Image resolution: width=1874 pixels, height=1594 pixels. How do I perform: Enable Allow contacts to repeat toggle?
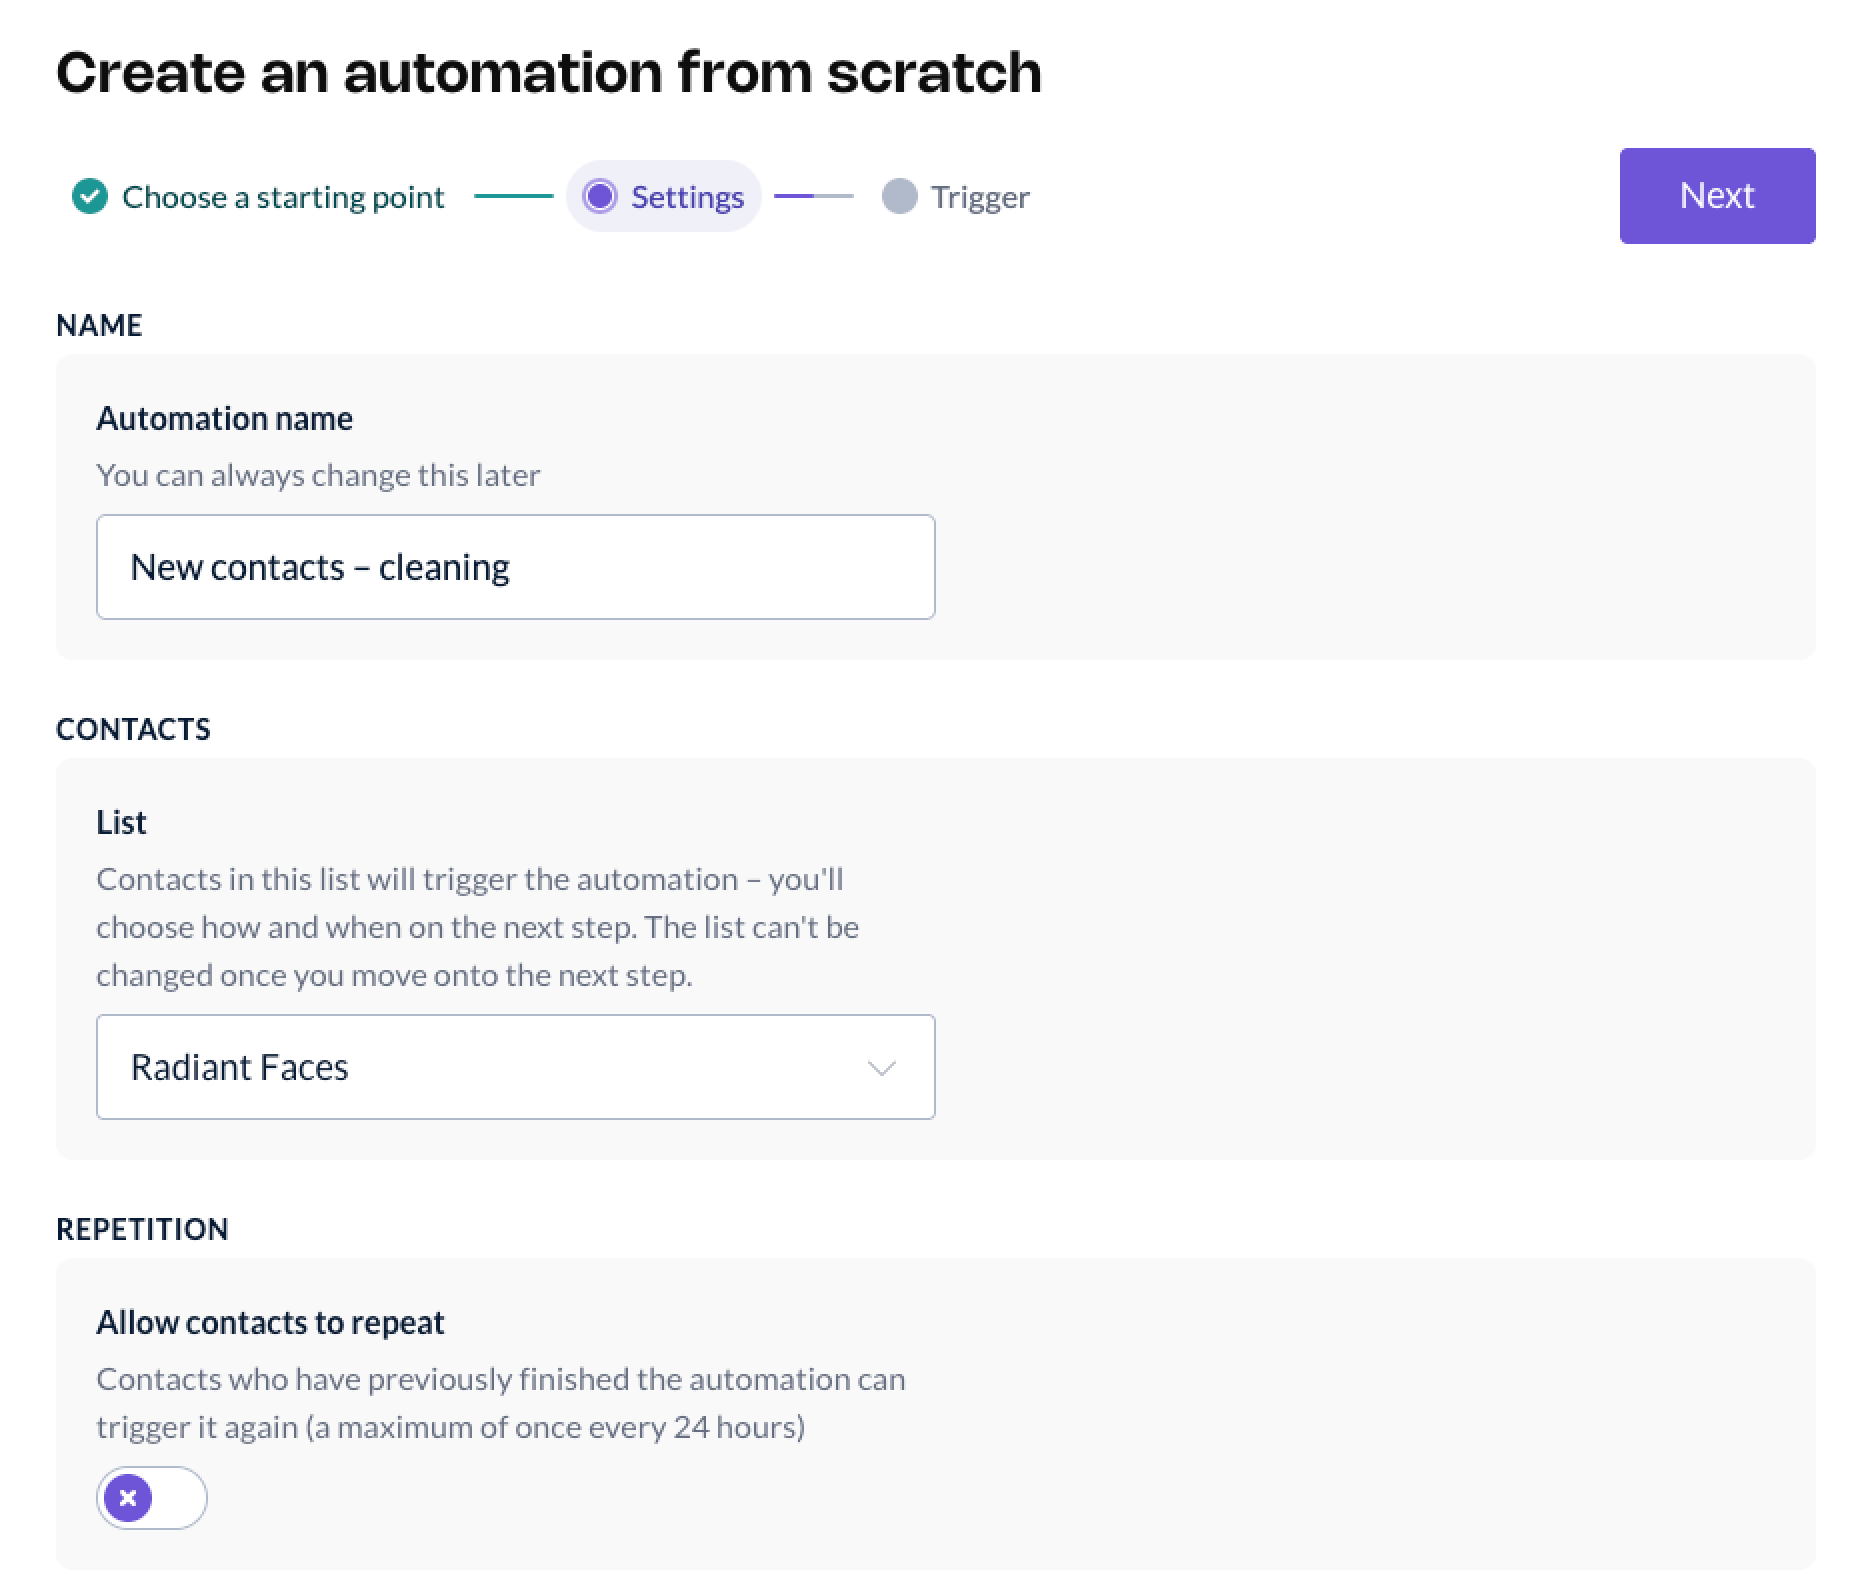point(152,1498)
